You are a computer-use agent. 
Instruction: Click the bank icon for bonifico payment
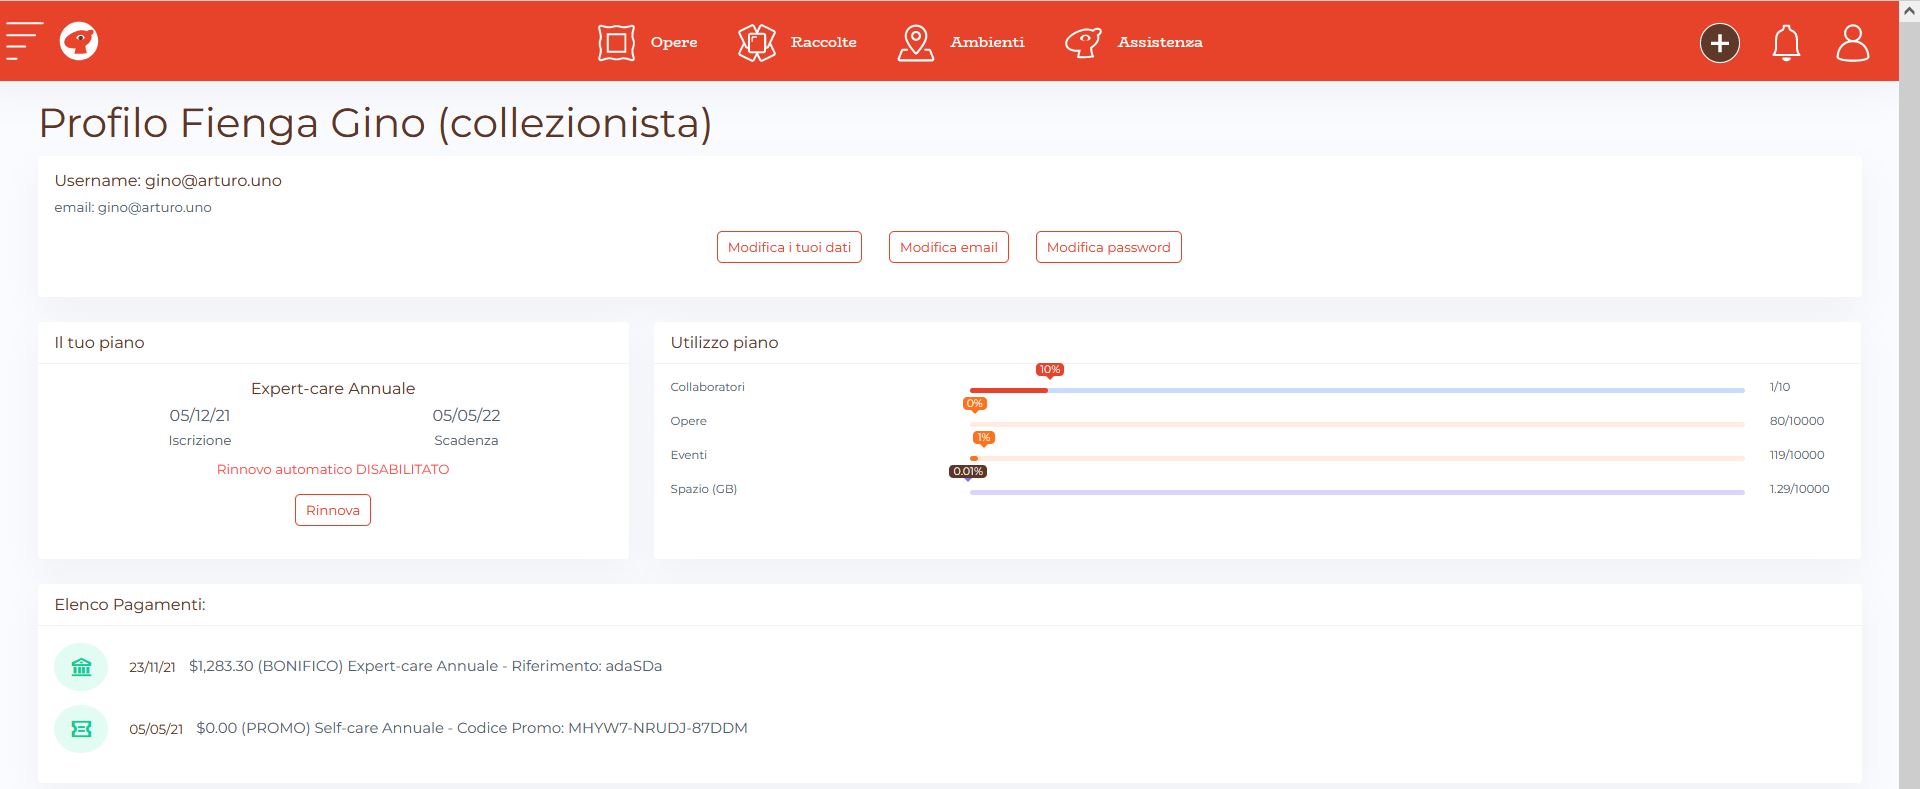click(81, 667)
